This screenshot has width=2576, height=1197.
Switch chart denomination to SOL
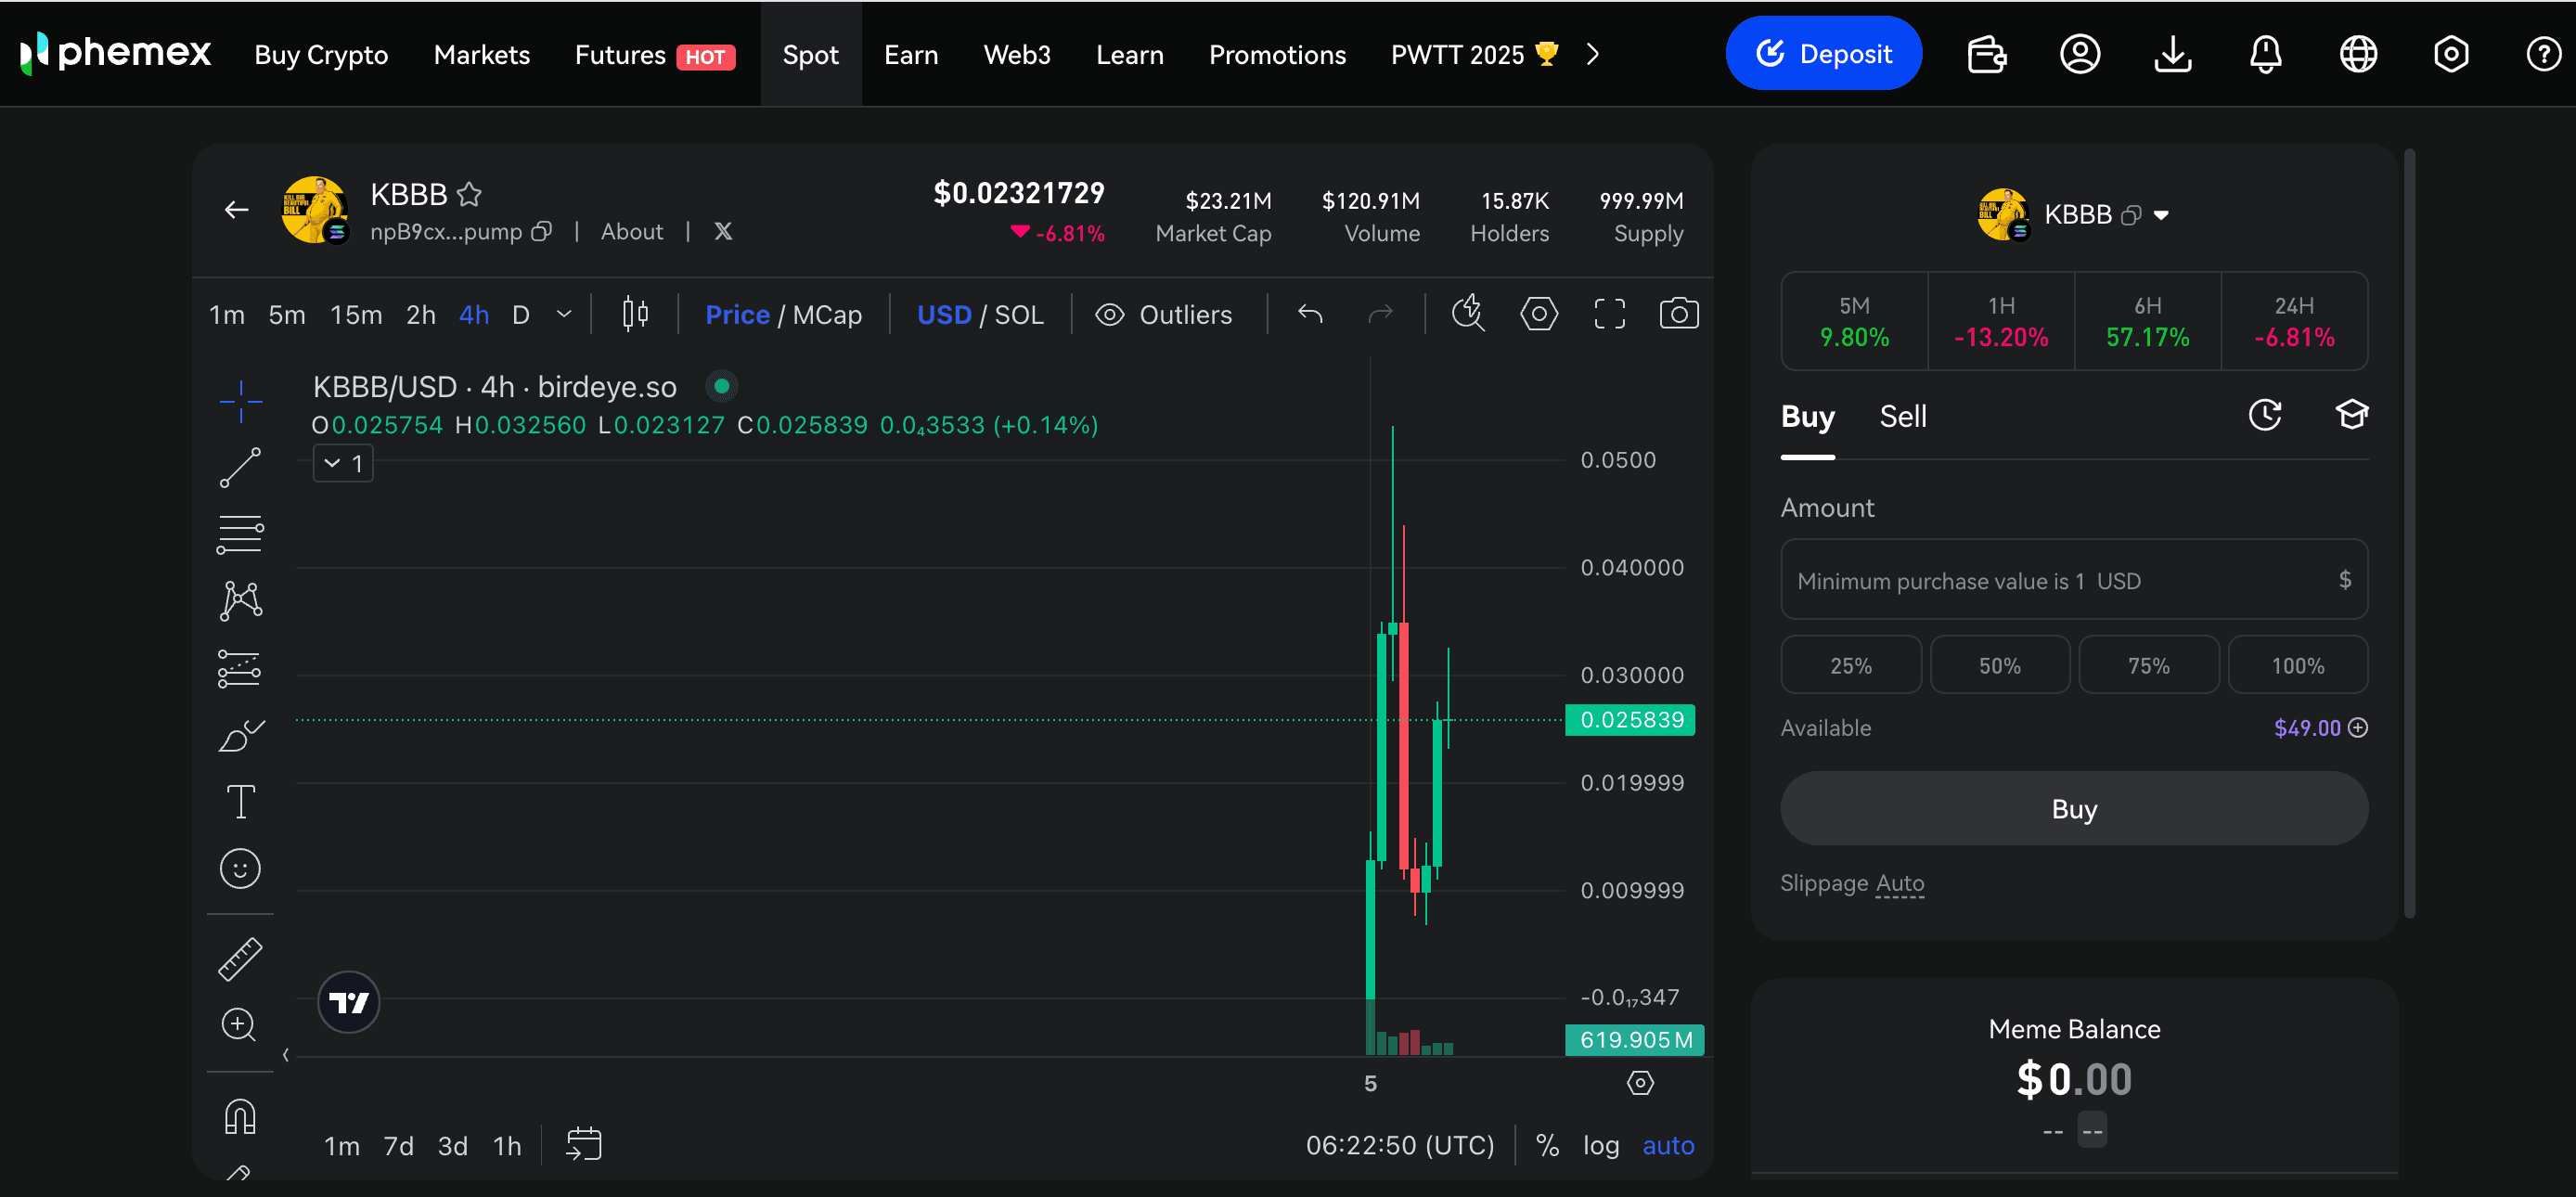[x=1019, y=315]
